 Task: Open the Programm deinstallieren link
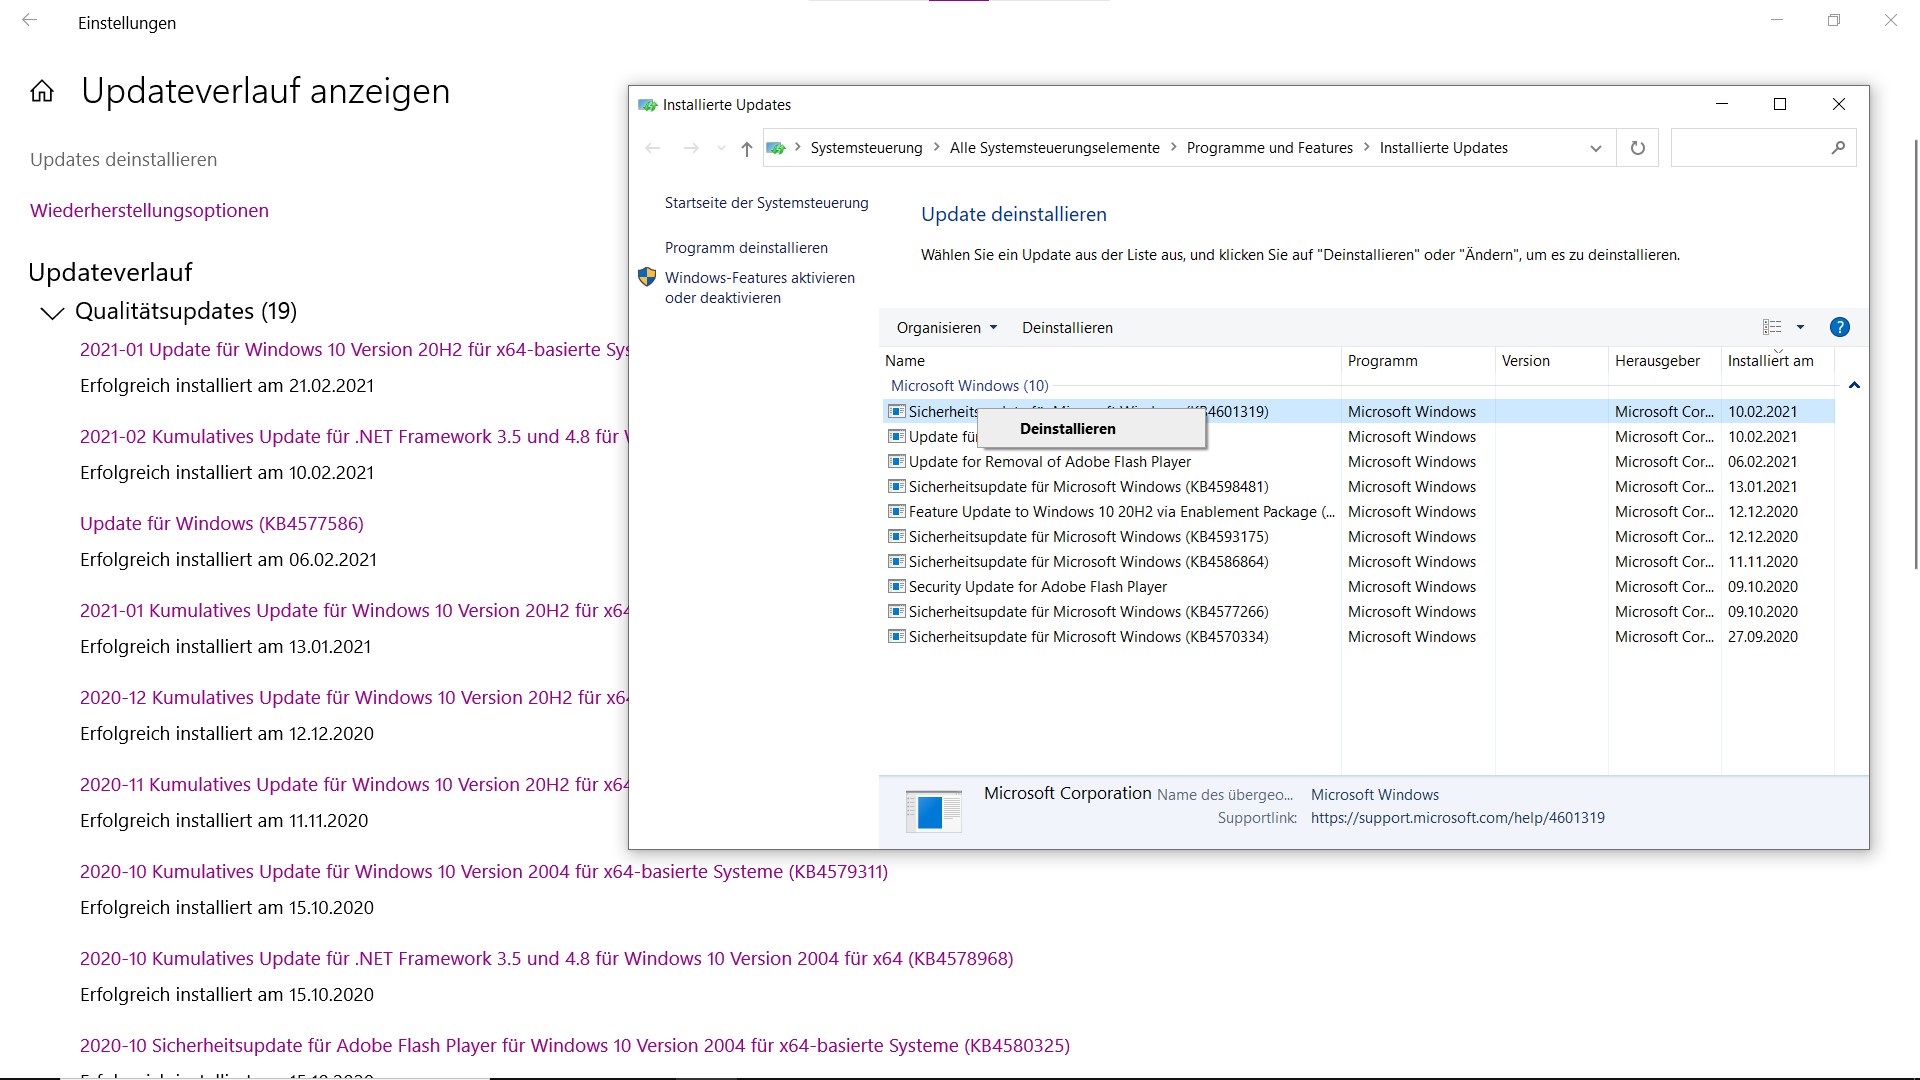click(746, 248)
